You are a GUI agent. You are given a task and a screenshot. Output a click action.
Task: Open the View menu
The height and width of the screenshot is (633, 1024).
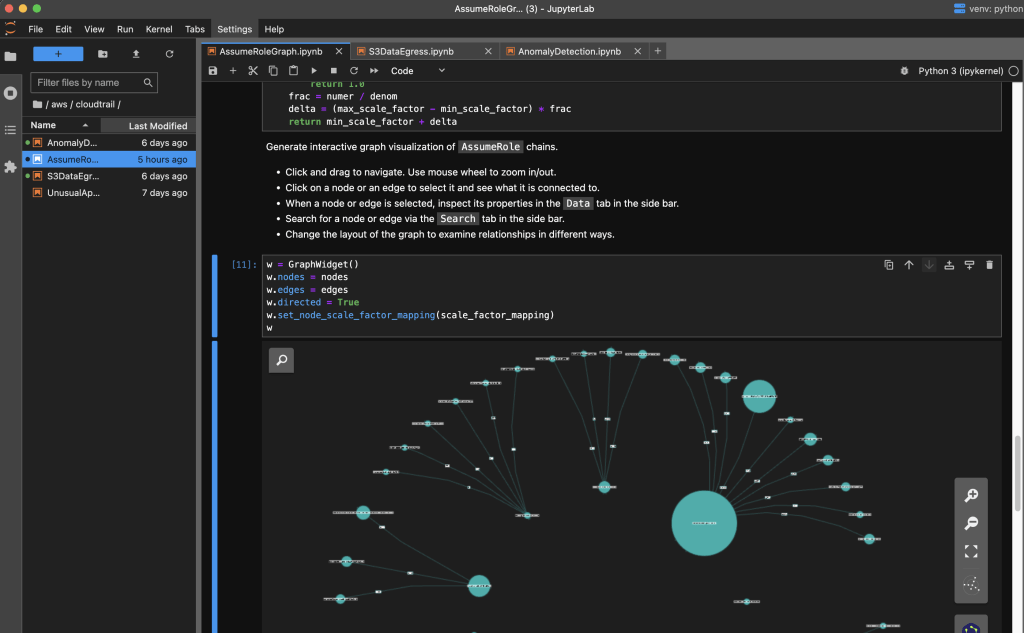point(94,29)
